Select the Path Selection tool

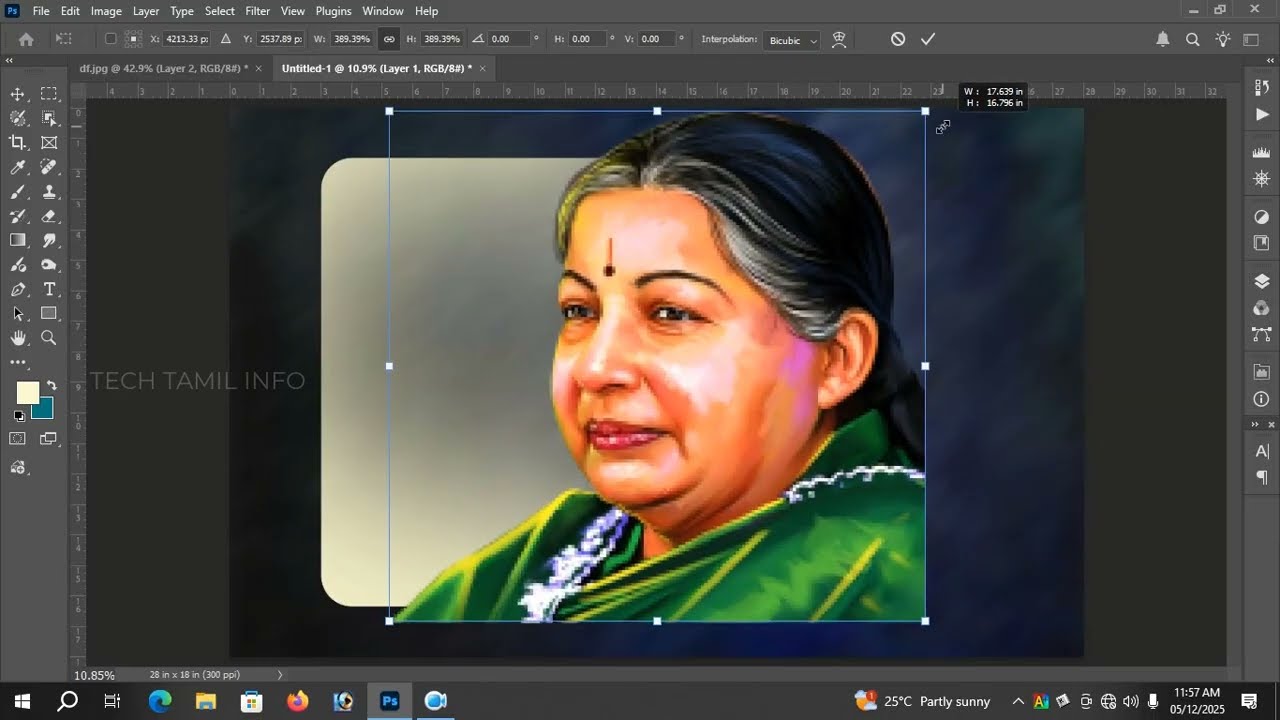(18, 314)
